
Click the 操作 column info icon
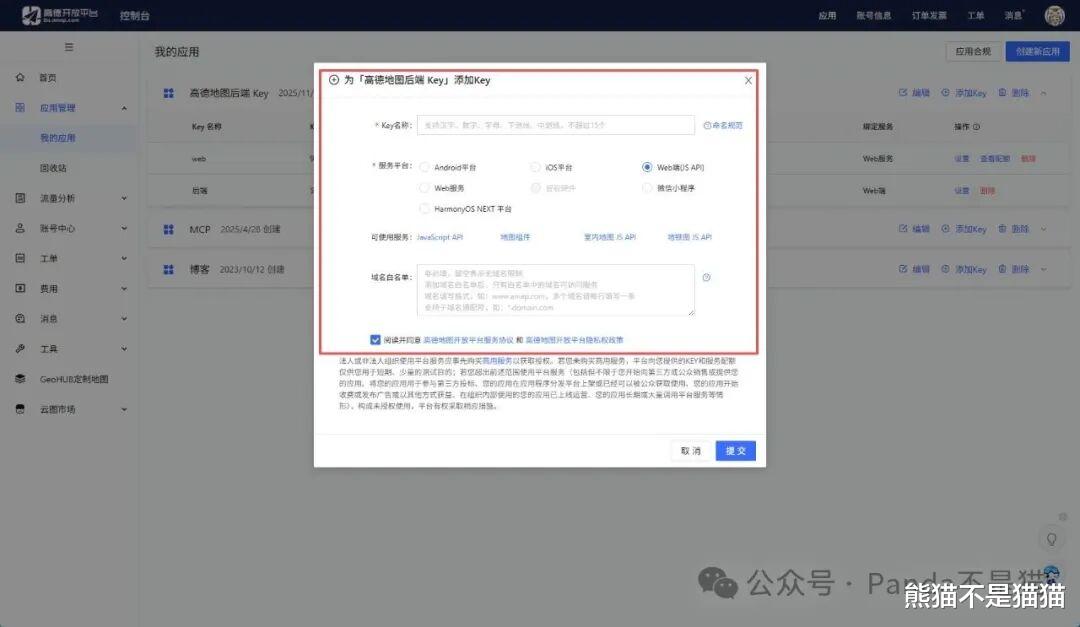[977, 127]
